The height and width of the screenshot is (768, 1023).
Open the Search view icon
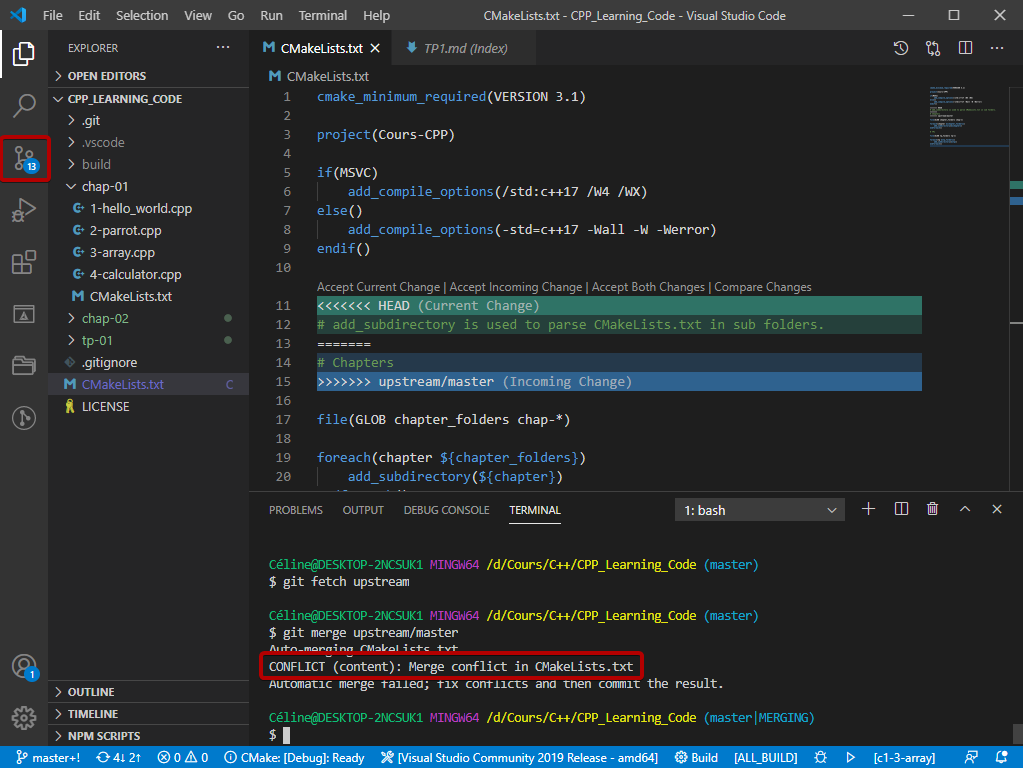point(23,105)
